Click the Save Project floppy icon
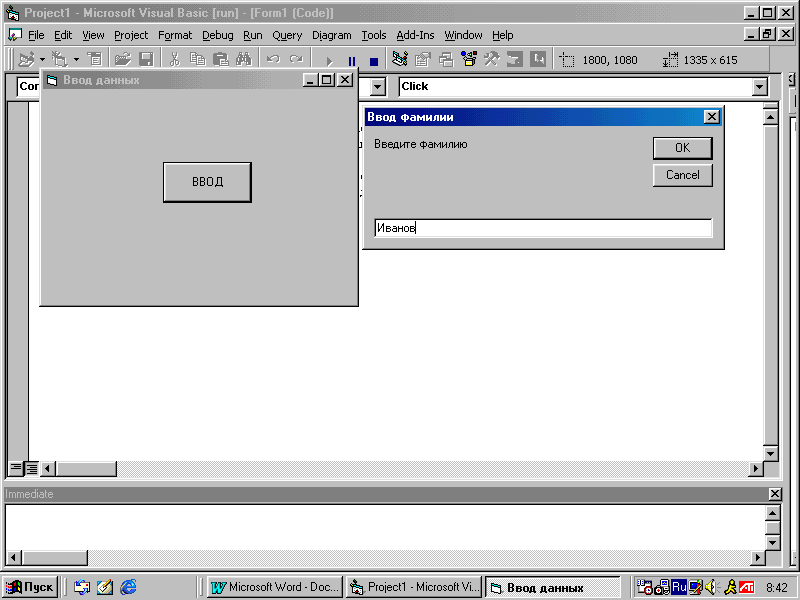The image size is (800, 600). (146, 59)
